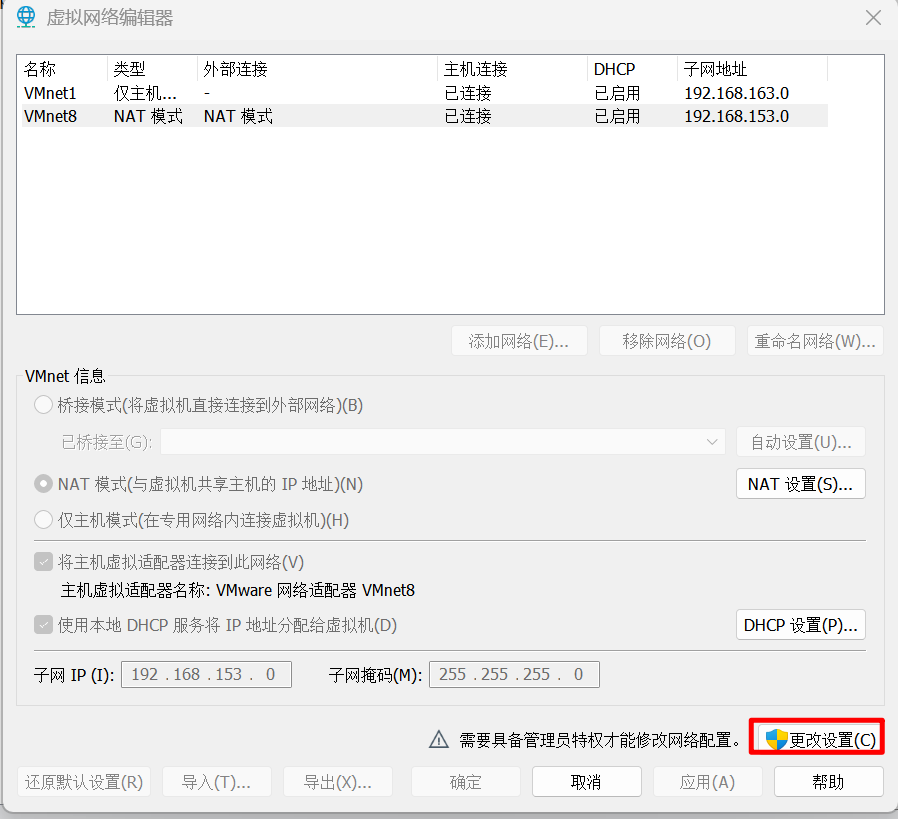Select 桥接模式 radio button
Image resolution: width=898 pixels, height=819 pixels.
[44, 405]
